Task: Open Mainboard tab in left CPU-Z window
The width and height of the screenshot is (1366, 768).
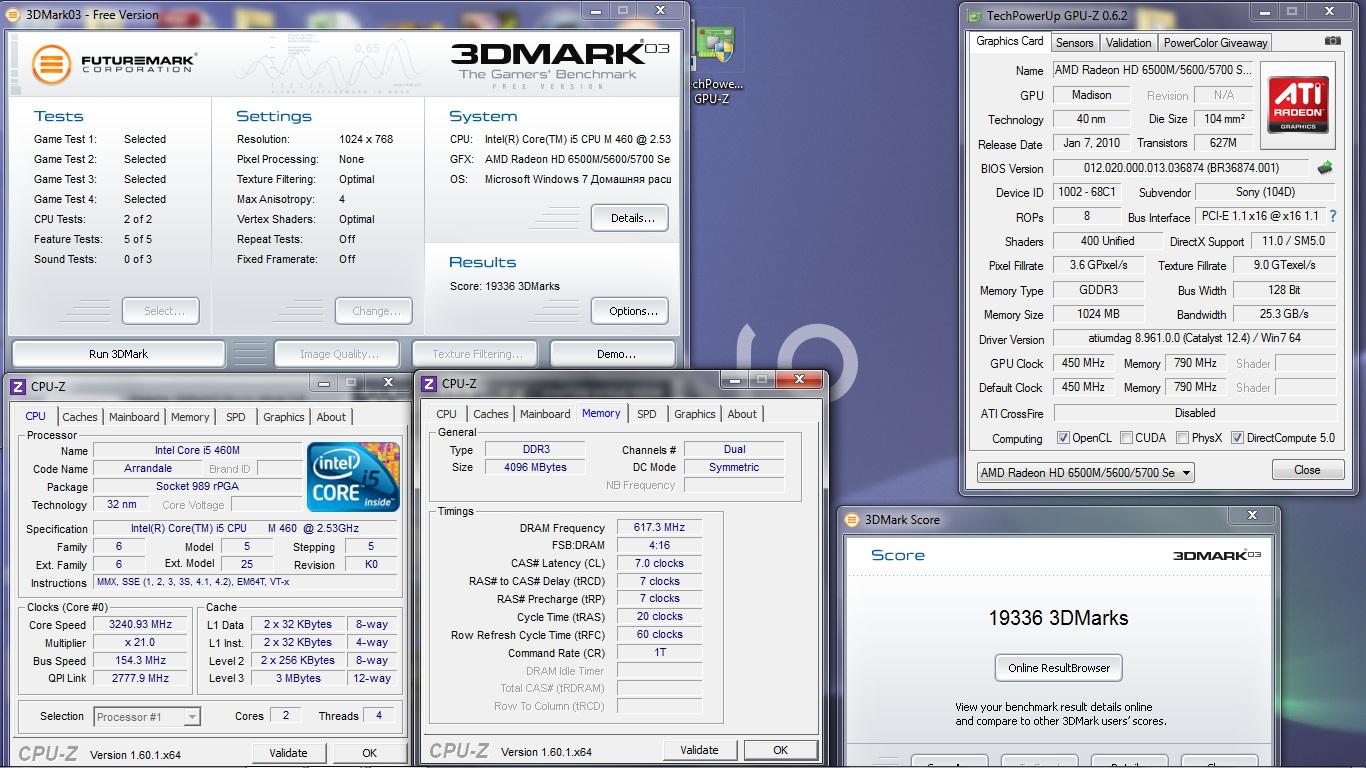Action: tap(134, 417)
